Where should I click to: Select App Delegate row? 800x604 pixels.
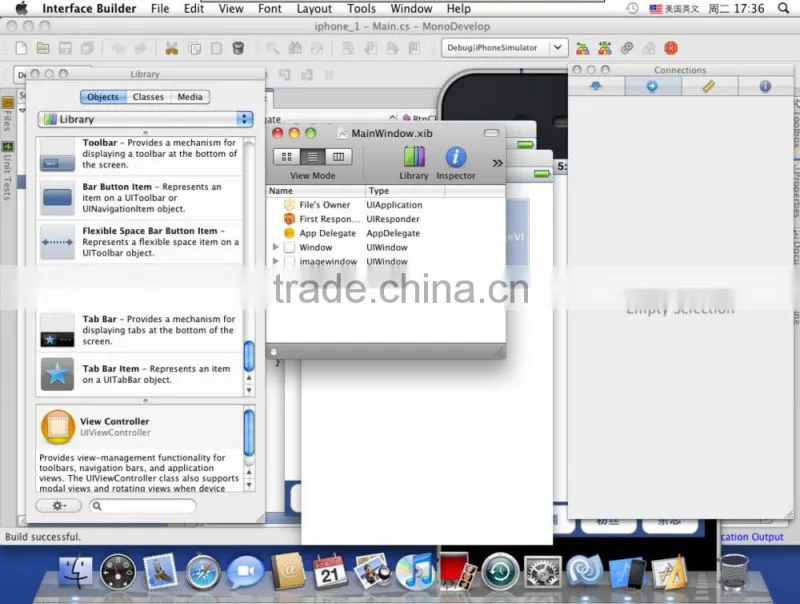(386, 233)
